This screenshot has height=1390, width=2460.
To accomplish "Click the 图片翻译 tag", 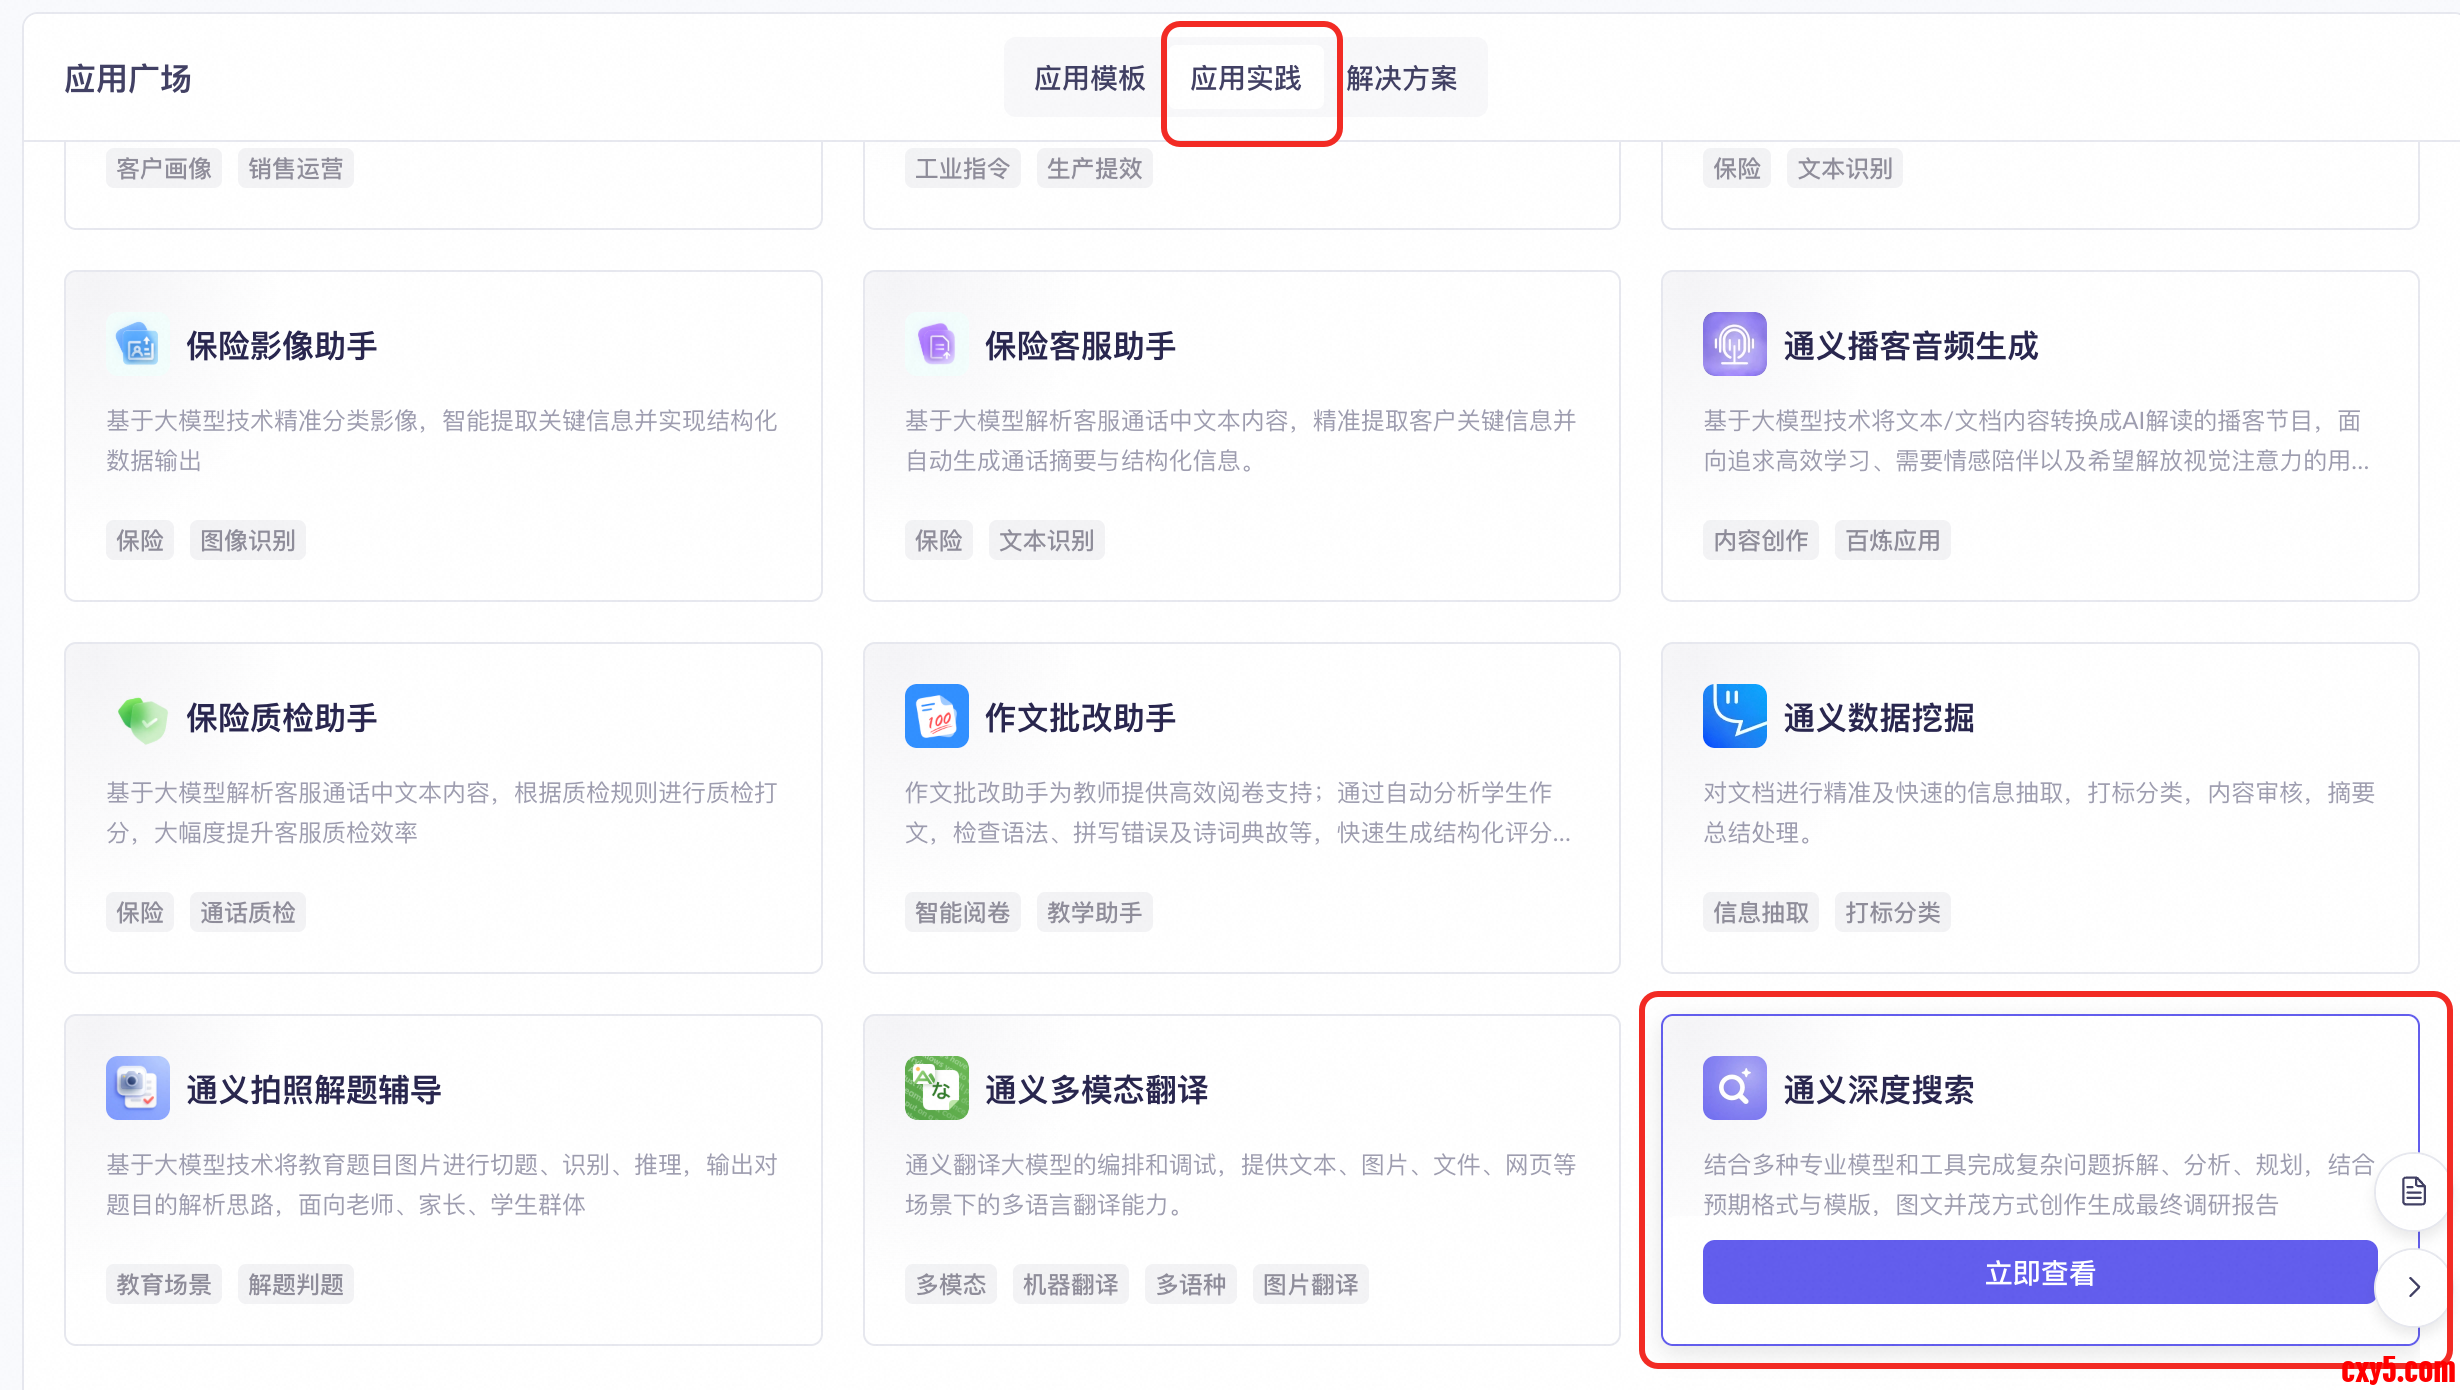I will click(x=1310, y=1284).
